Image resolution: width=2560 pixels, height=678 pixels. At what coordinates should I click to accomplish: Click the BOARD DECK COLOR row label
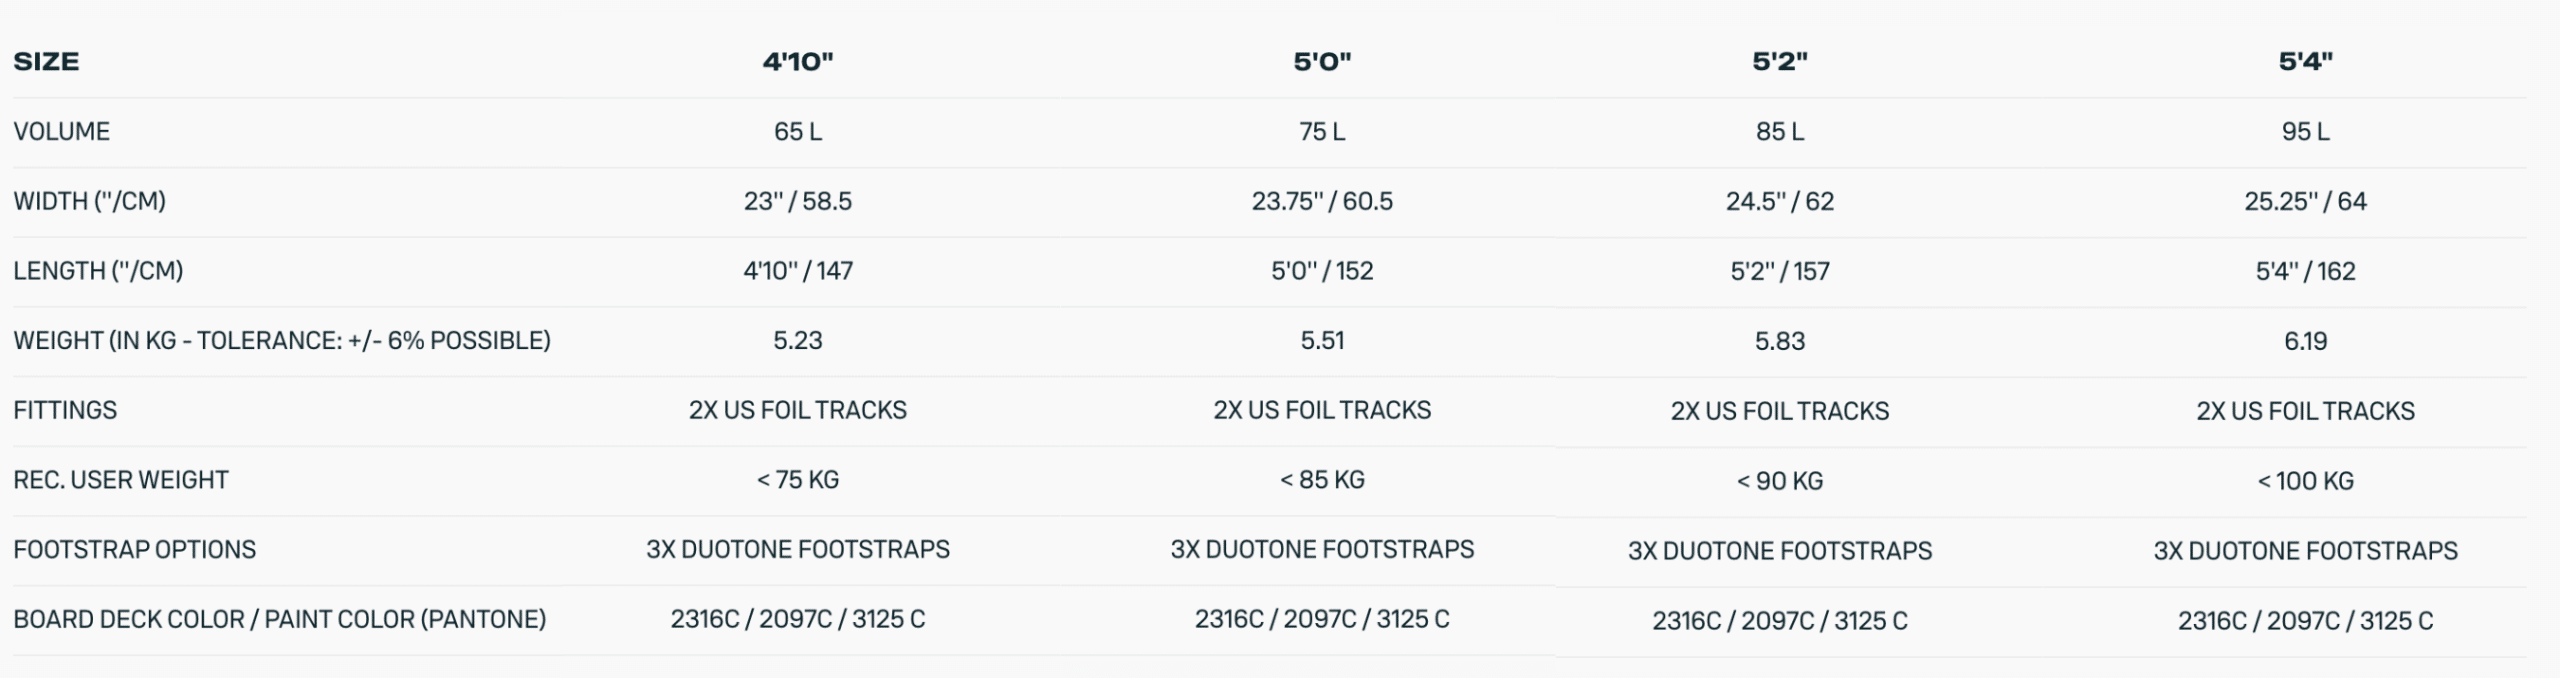point(280,620)
